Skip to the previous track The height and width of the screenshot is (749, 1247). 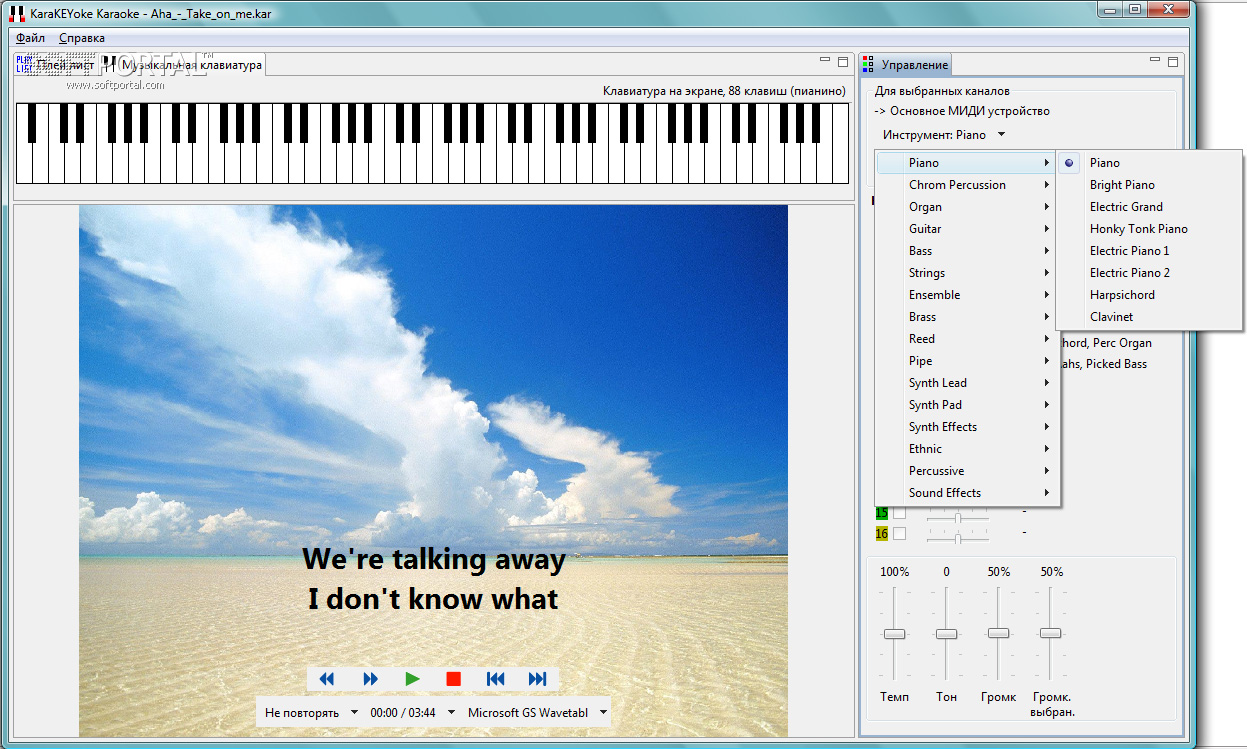point(495,679)
